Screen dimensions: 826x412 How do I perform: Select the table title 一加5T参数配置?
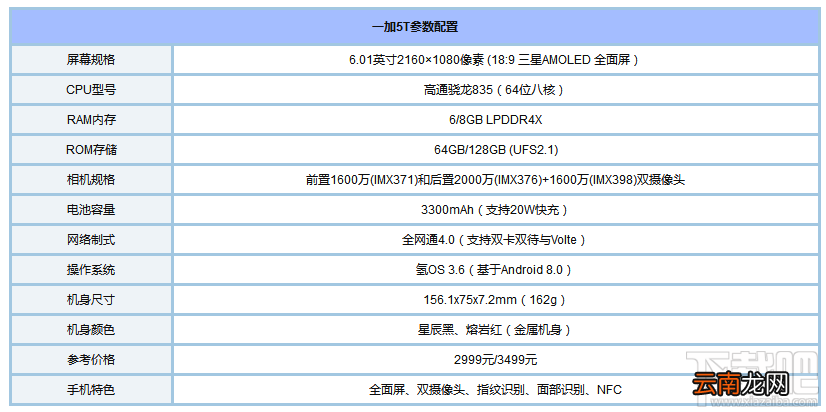coord(415,27)
